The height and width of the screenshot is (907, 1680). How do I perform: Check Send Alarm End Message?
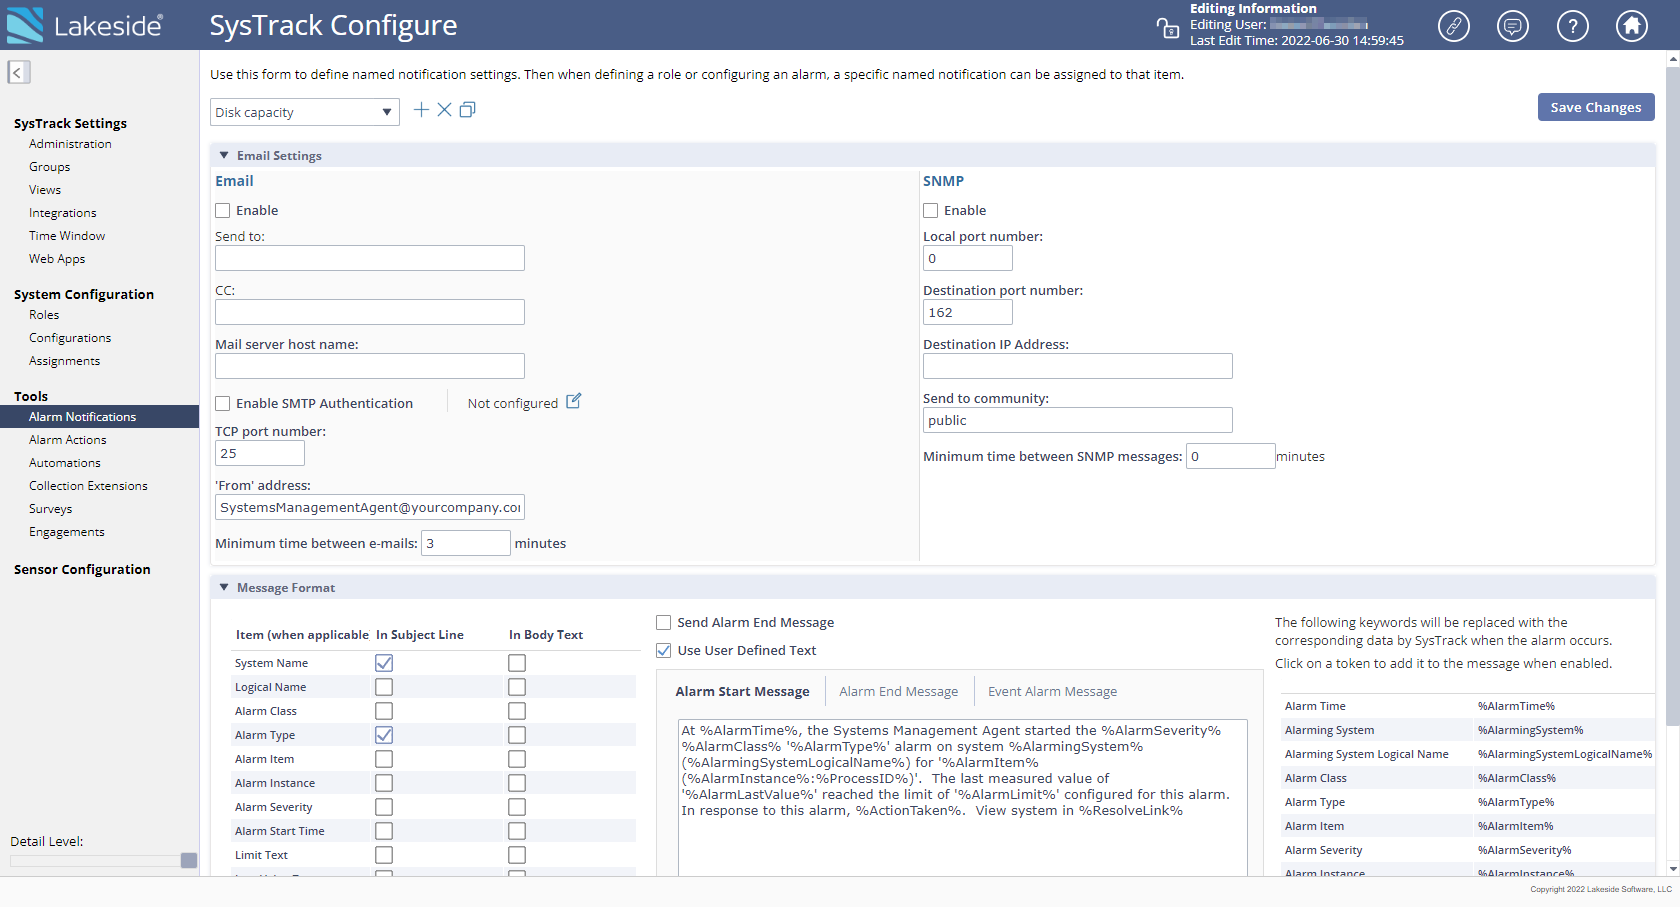[664, 623]
